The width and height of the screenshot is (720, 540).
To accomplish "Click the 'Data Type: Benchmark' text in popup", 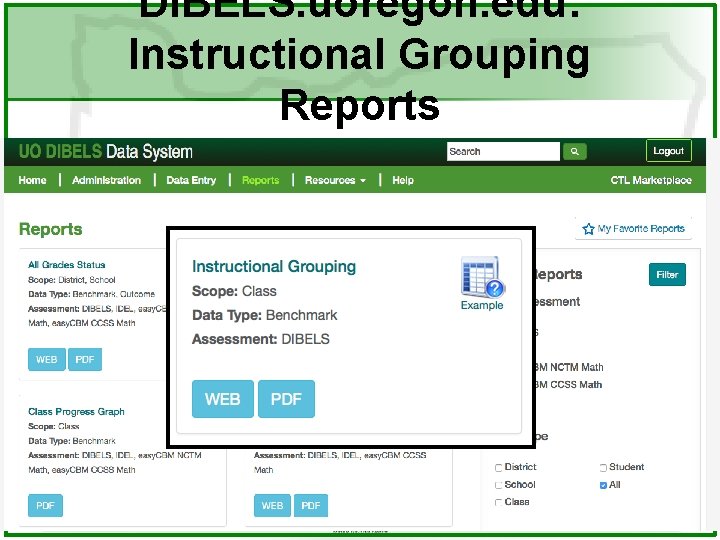I will 264,315.
